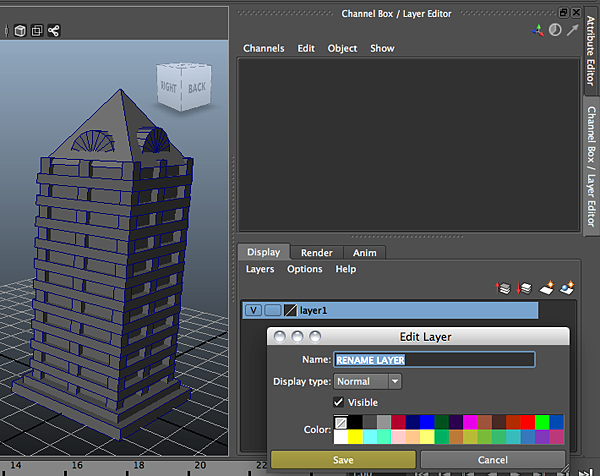Open the Attribute Editor side tab
This screenshot has height=476, width=600.
[x=591, y=51]
